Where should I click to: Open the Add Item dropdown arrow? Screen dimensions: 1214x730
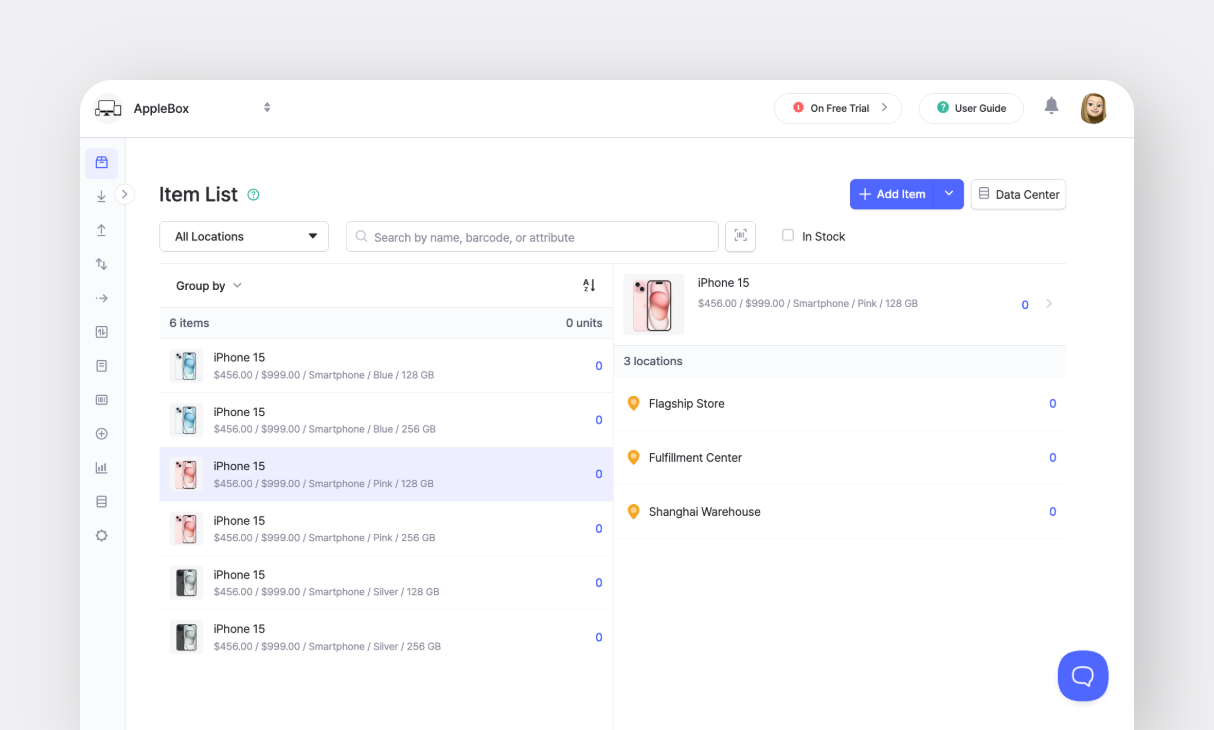[x=949, y=194]
